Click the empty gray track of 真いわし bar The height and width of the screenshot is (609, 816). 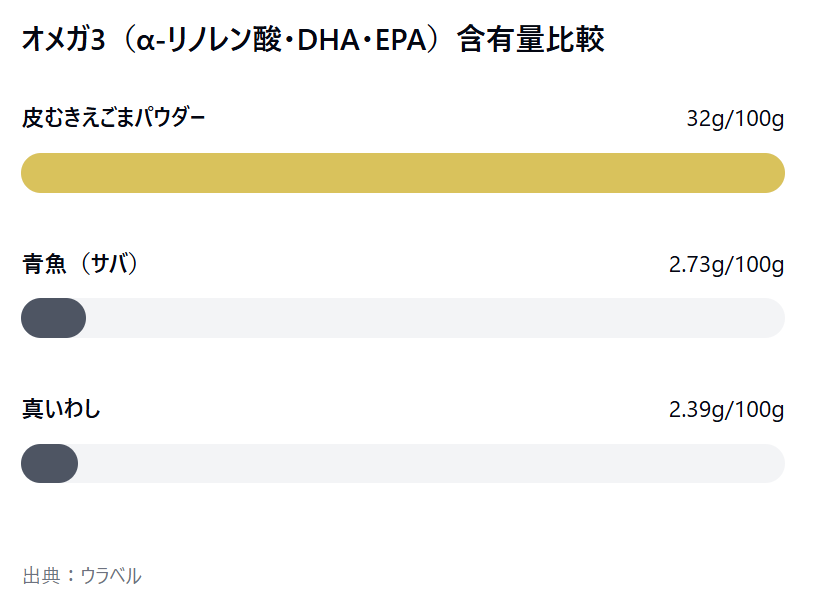click(431, 463)
